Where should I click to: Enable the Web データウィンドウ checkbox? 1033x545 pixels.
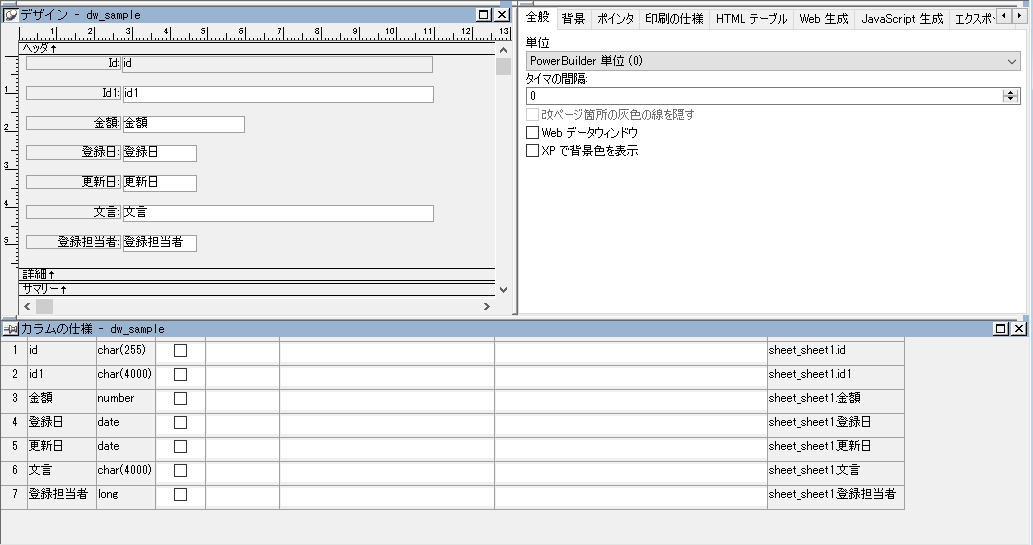(532, 132)
